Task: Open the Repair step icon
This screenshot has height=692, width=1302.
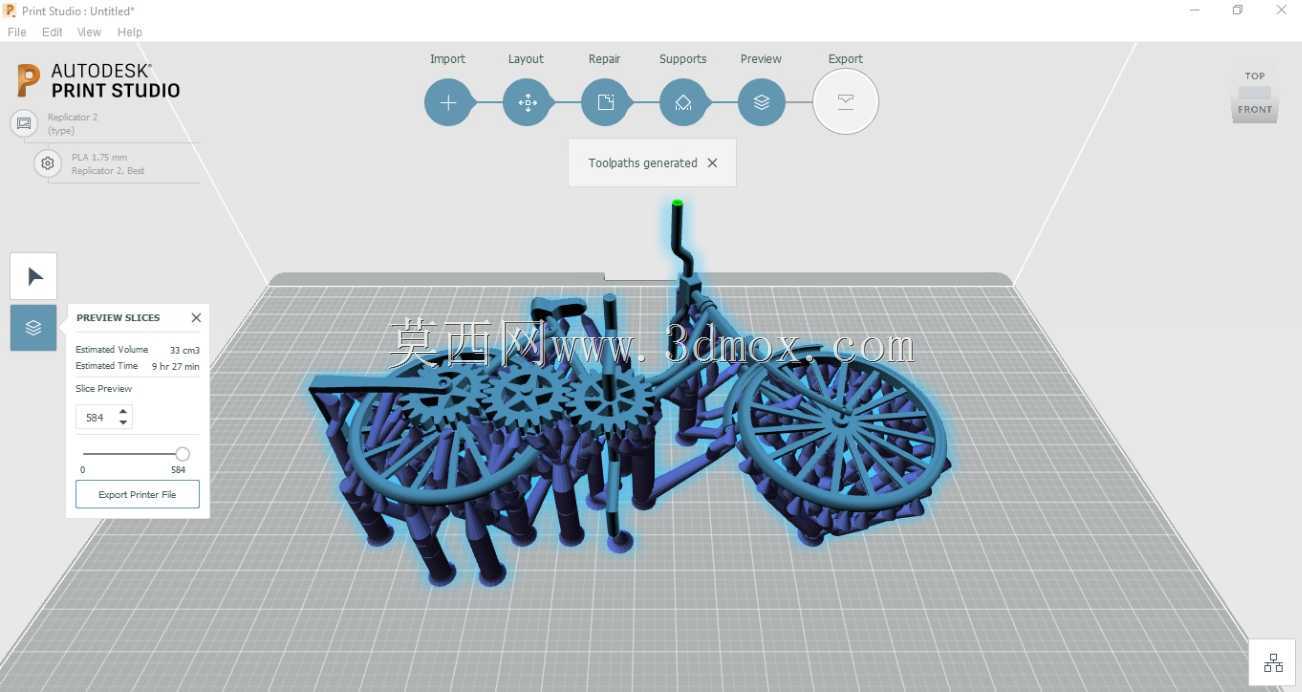Action: click(x=605, y=102)
